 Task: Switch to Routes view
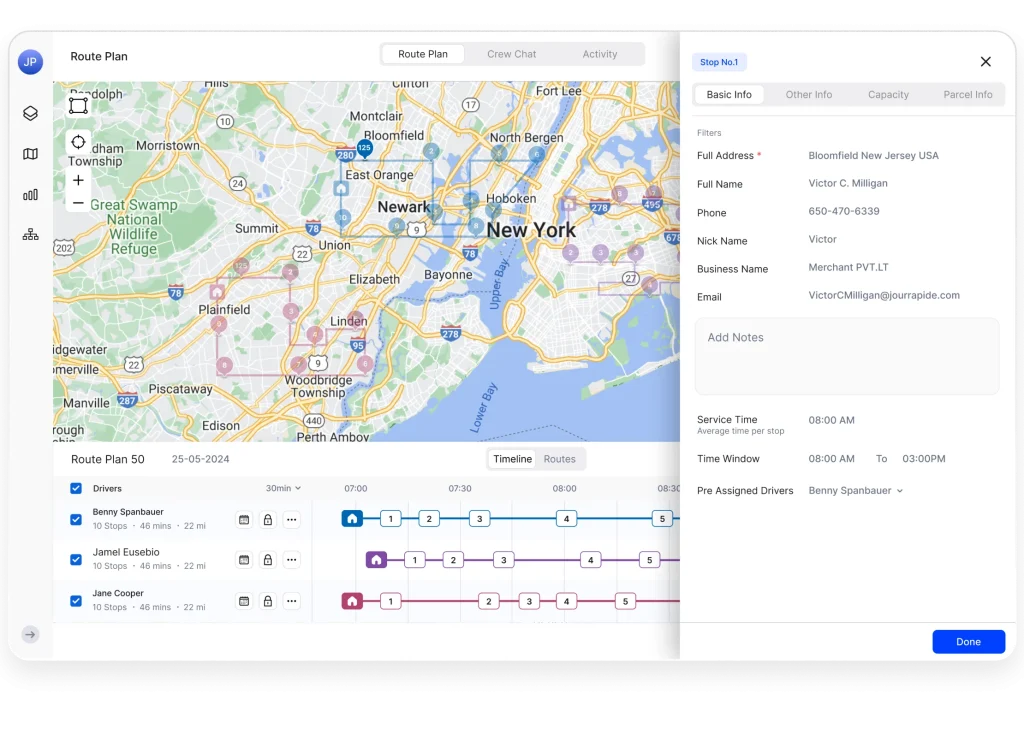(x=560, y=459)
